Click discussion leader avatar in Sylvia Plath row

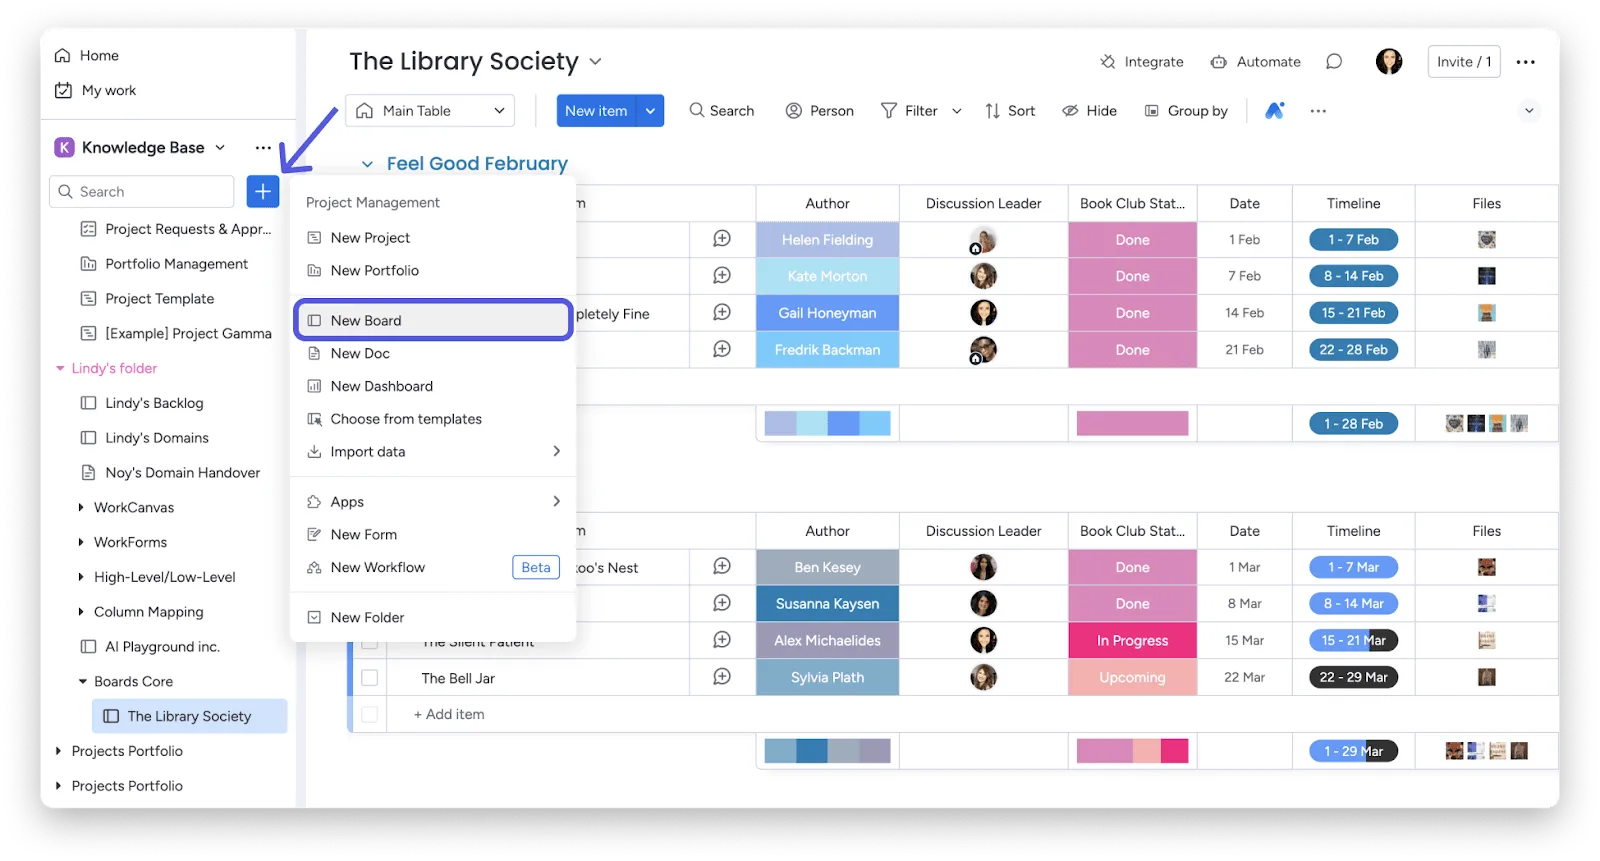984,677
